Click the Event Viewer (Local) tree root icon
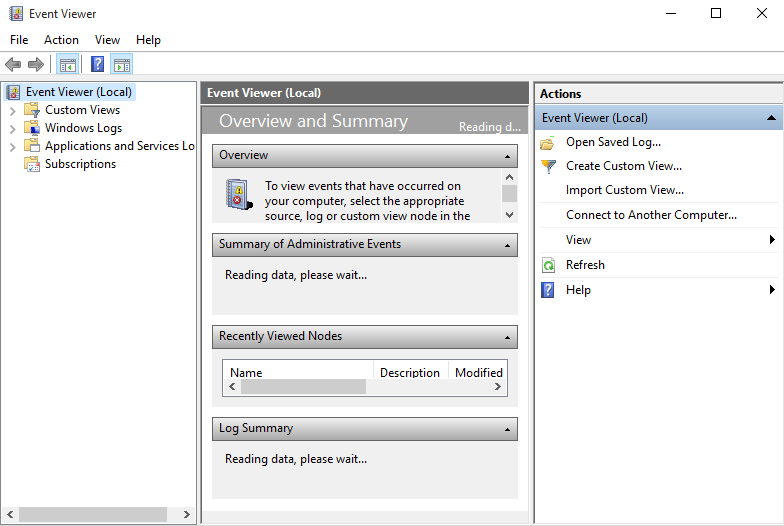 (14, 92)
